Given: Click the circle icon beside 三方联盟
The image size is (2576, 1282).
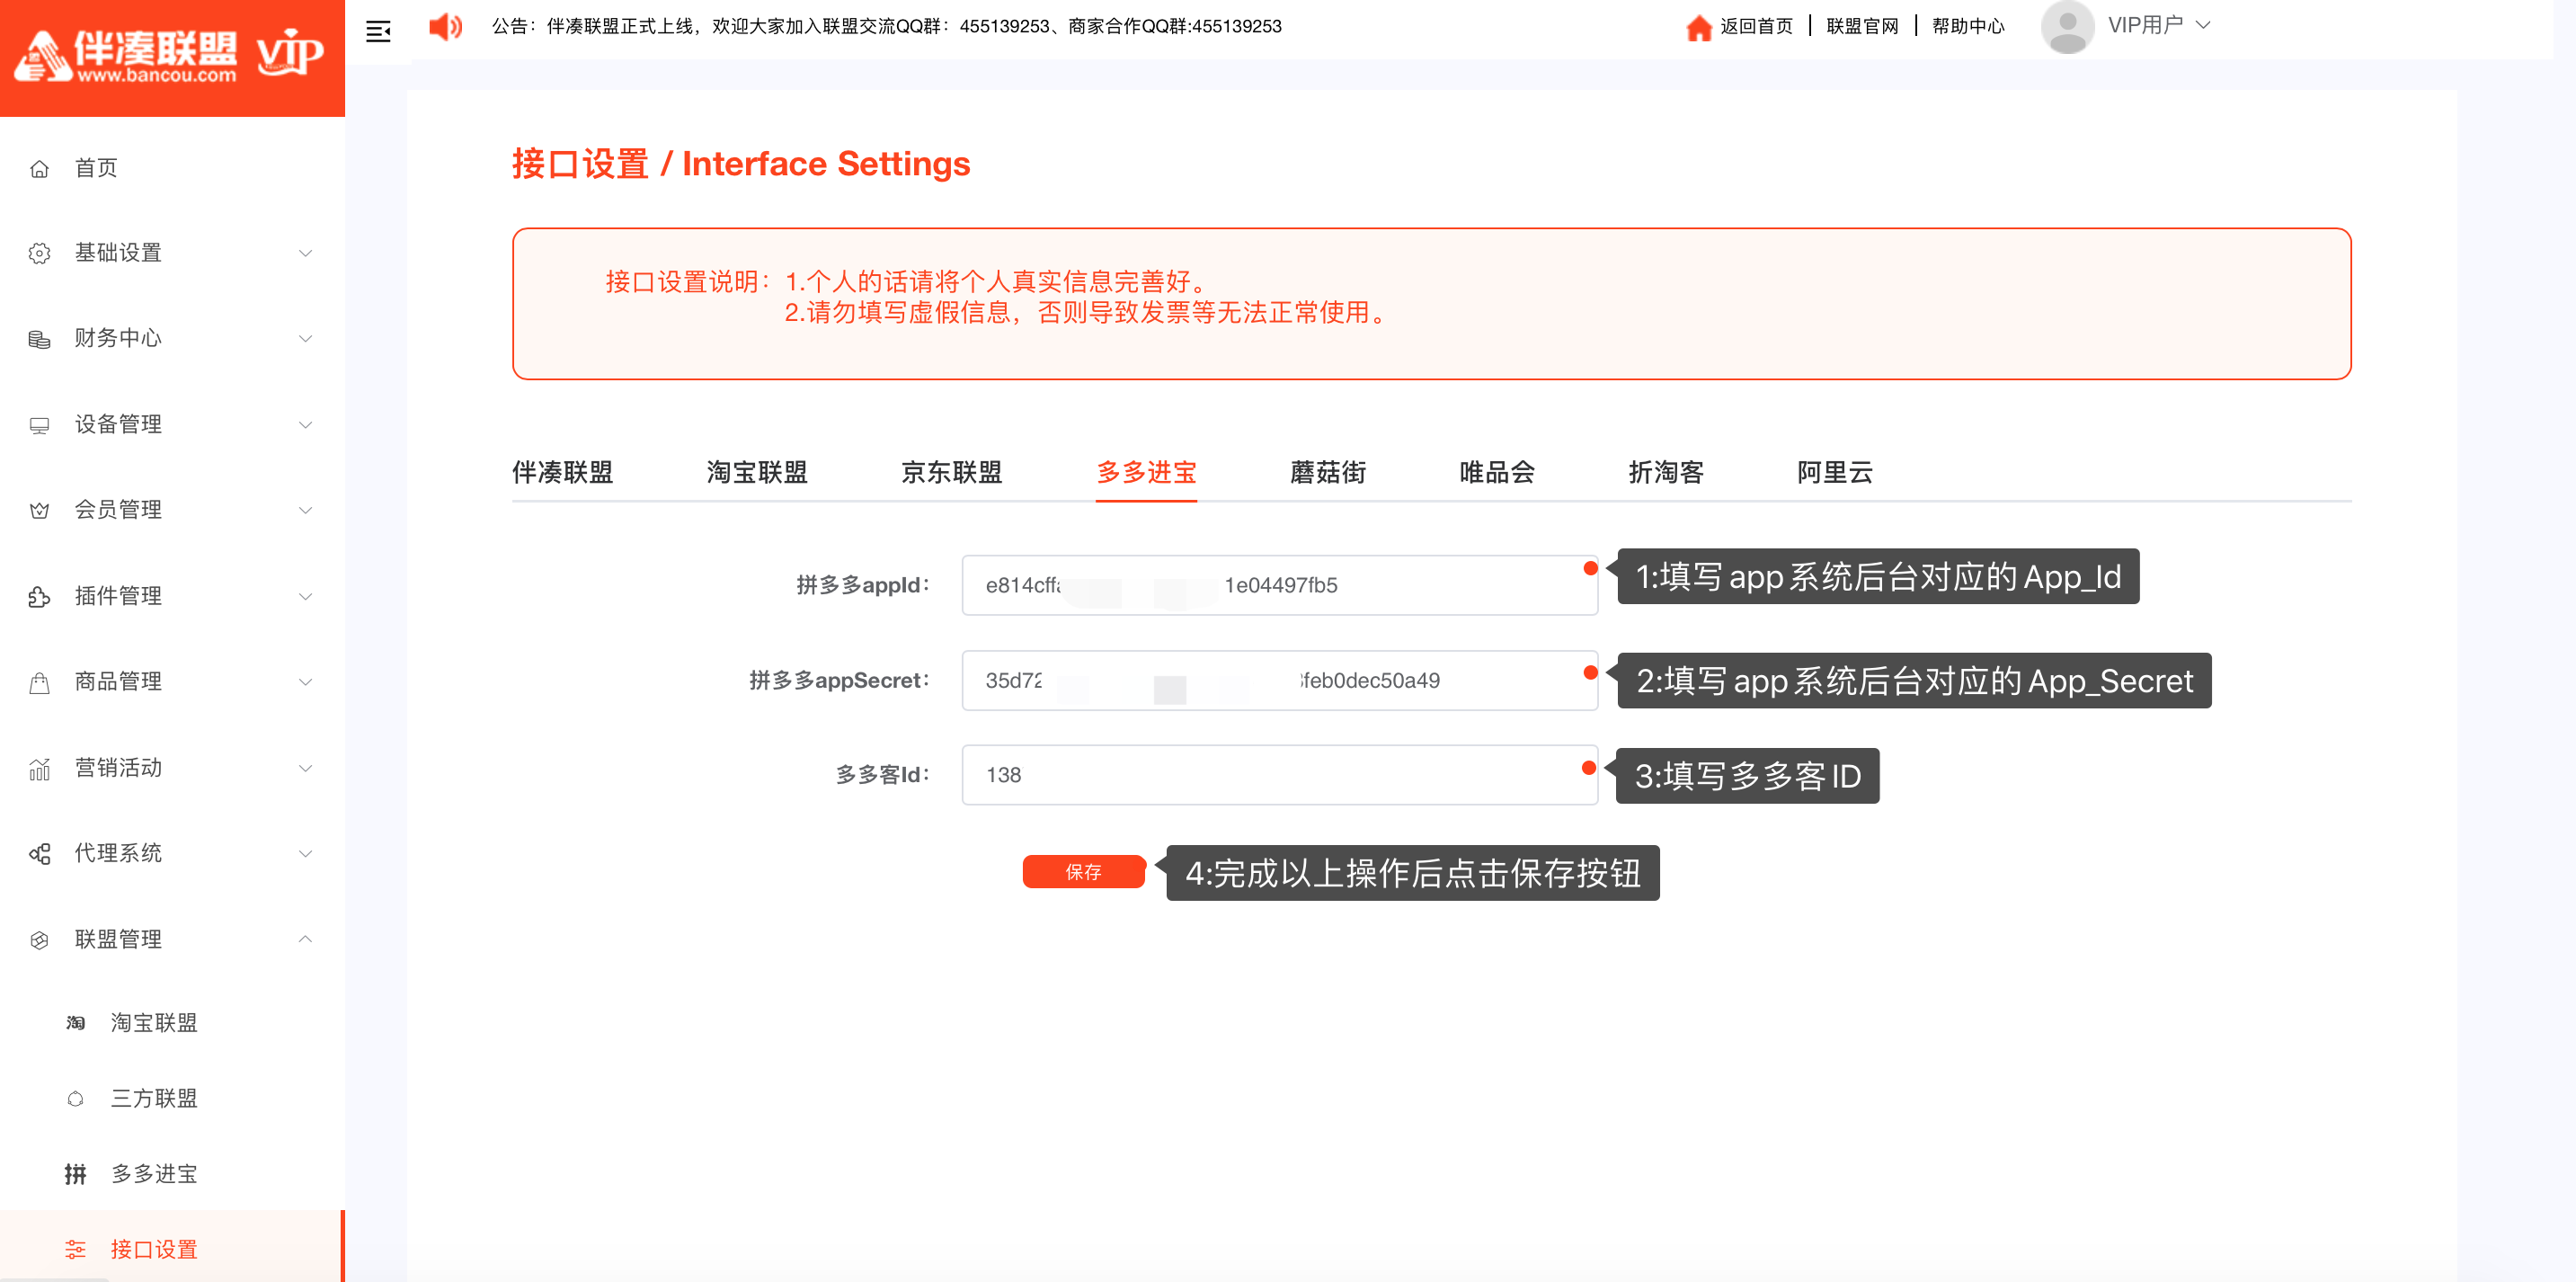Looking at the screenshot, I should tap(75, 1099).
